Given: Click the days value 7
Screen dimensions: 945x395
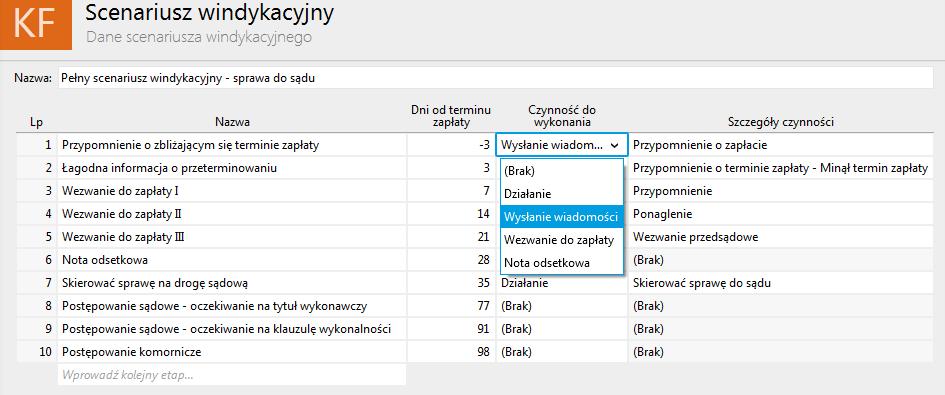Looking at the screenshot, I should pyautogui.click(x=451, y=191).
